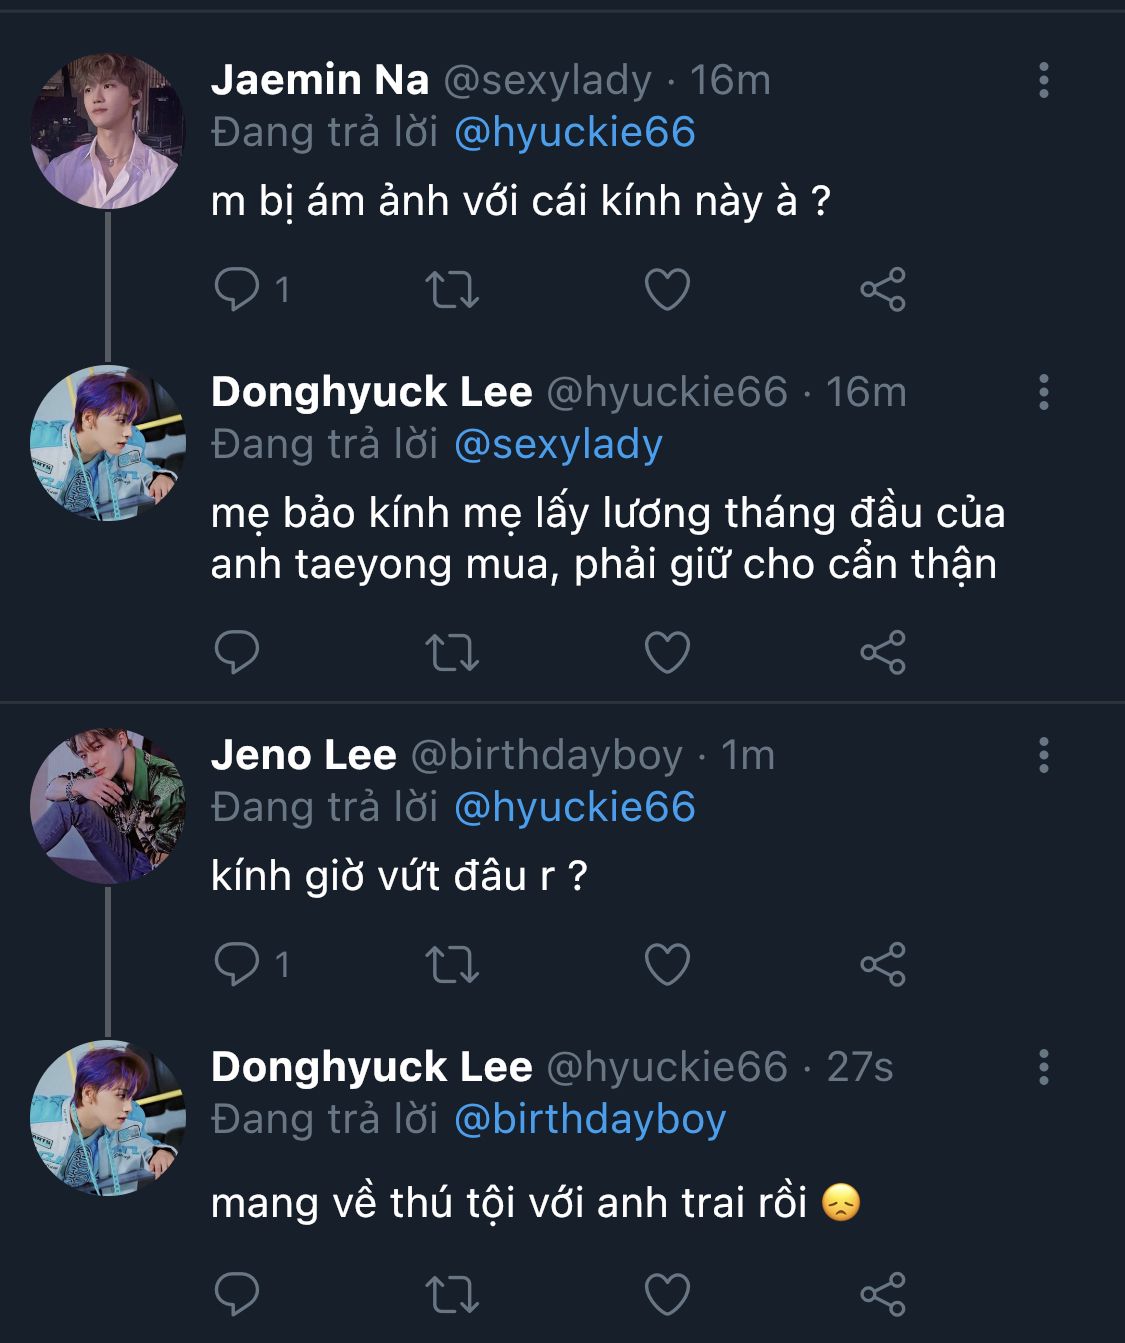
Task: Retweet Donghyuck's tweet with the sad emoji
Action: (452, 1294)
